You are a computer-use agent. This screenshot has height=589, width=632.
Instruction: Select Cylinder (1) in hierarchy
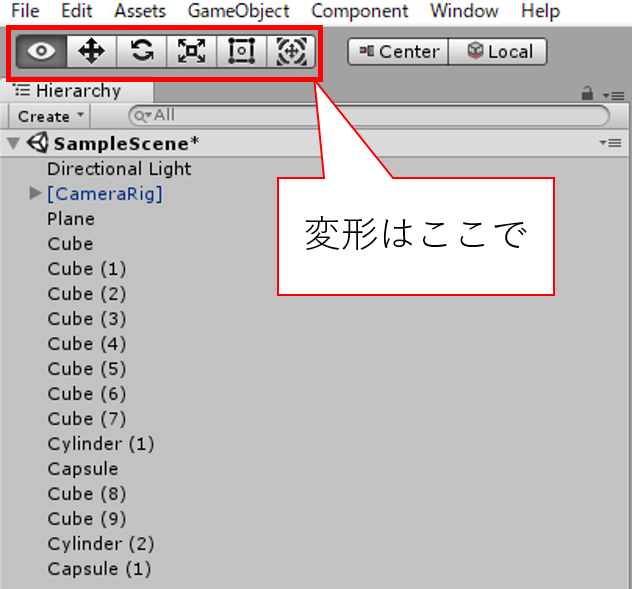101,444
